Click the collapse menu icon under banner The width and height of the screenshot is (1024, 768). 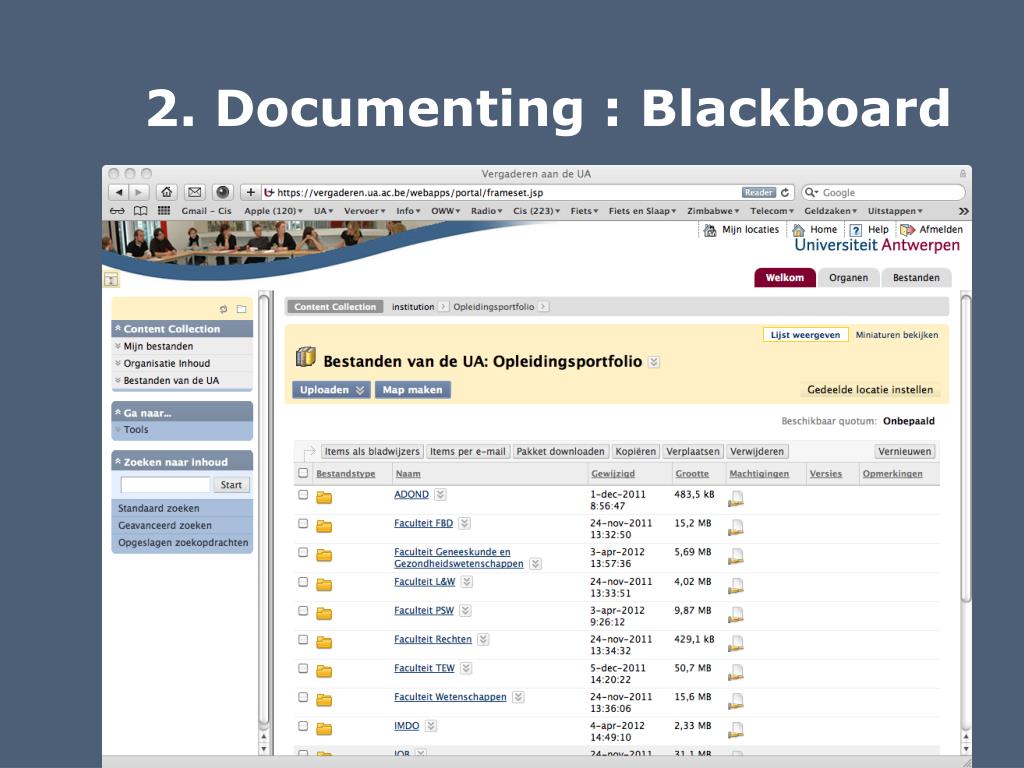[112, 280]
